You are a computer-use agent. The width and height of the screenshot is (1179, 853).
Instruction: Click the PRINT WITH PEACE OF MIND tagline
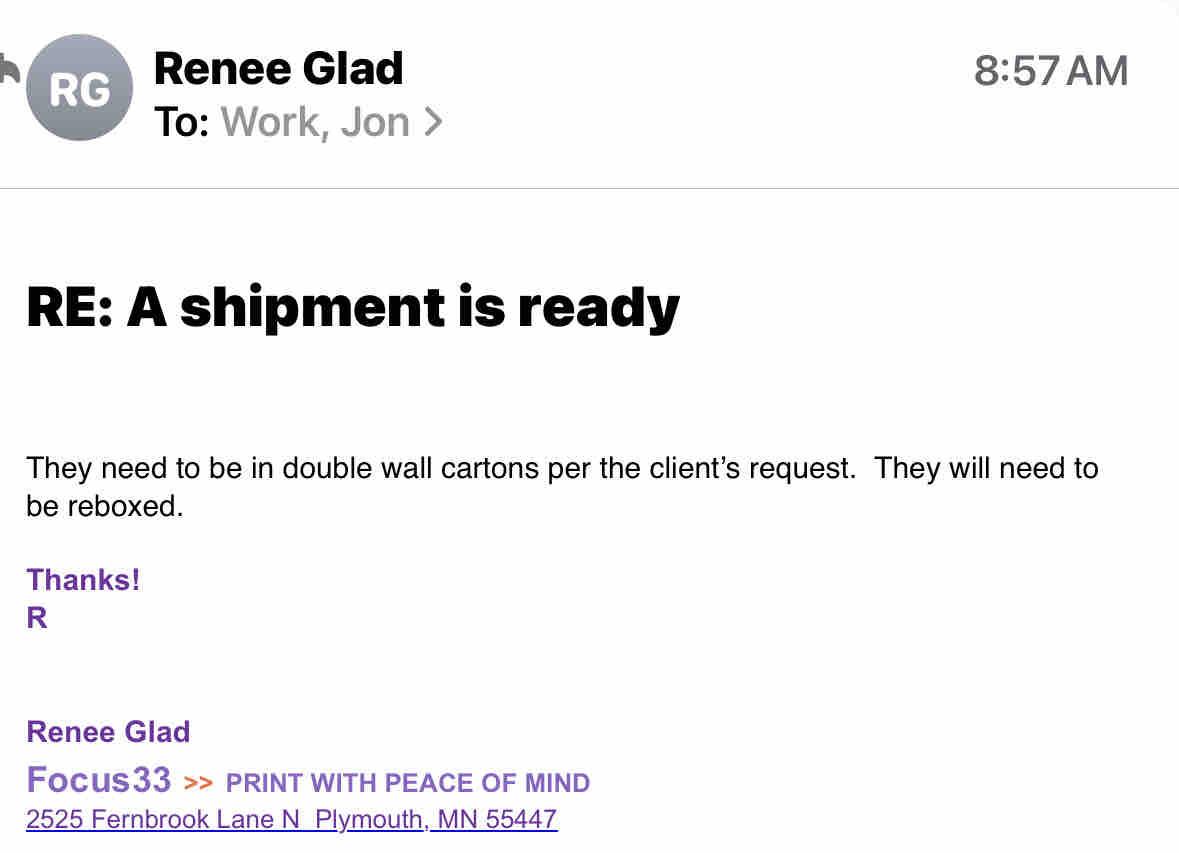[x=408, y=782]
